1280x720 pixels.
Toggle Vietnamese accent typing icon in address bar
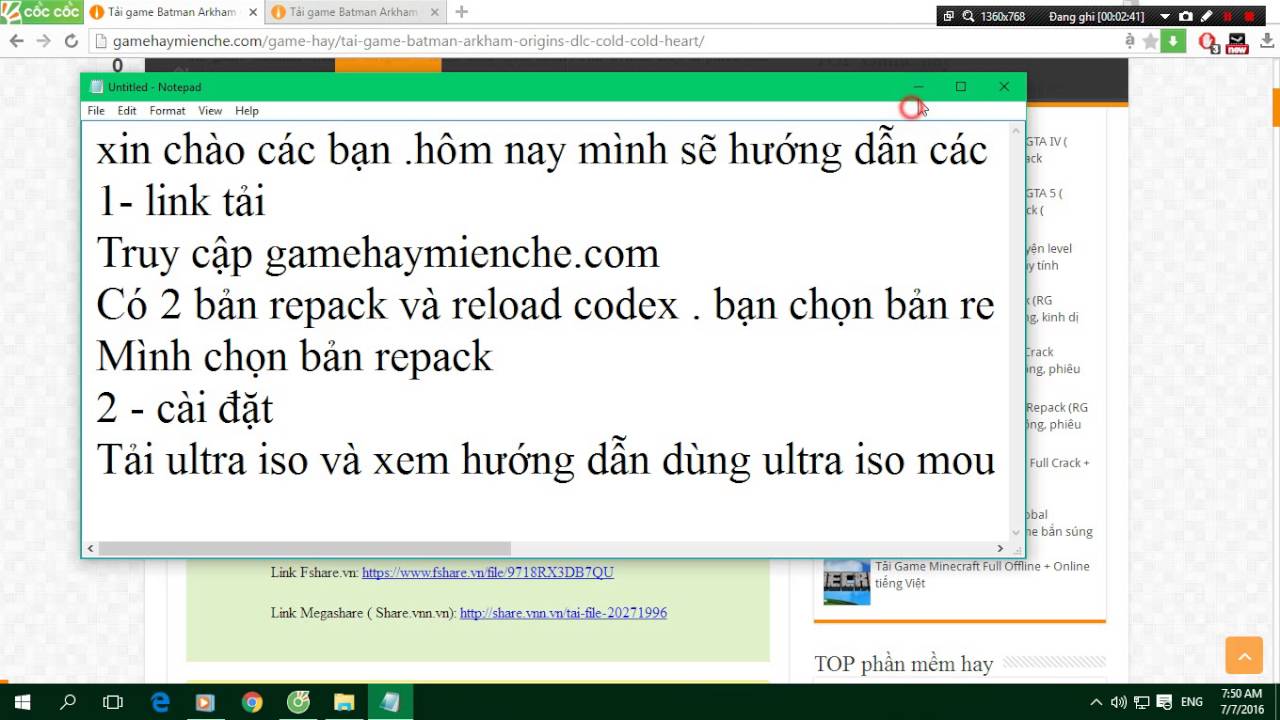tap(1130, 41)
